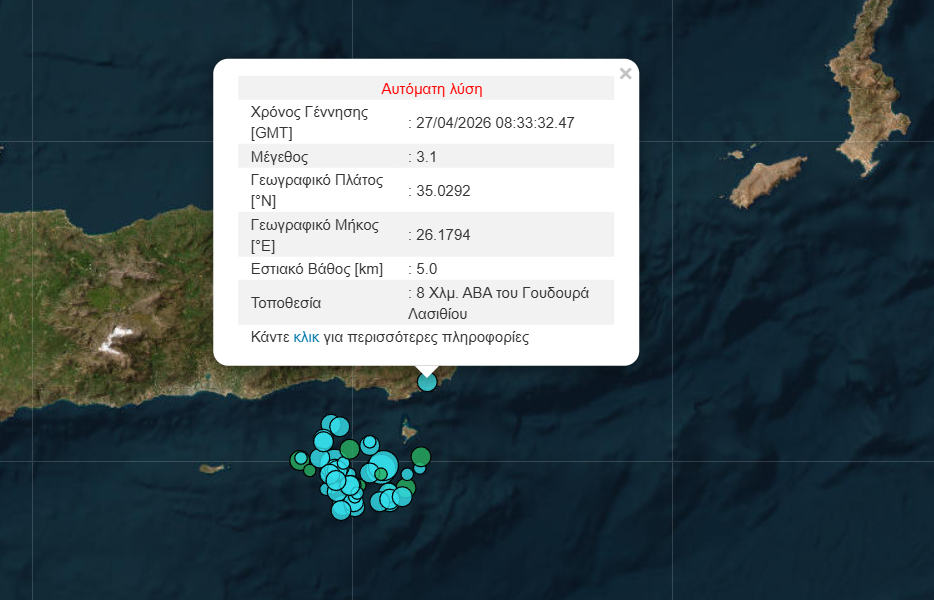Viewport: 934px width, 600px height.
Task: Close the earthquake info popup
Action: 625,74
